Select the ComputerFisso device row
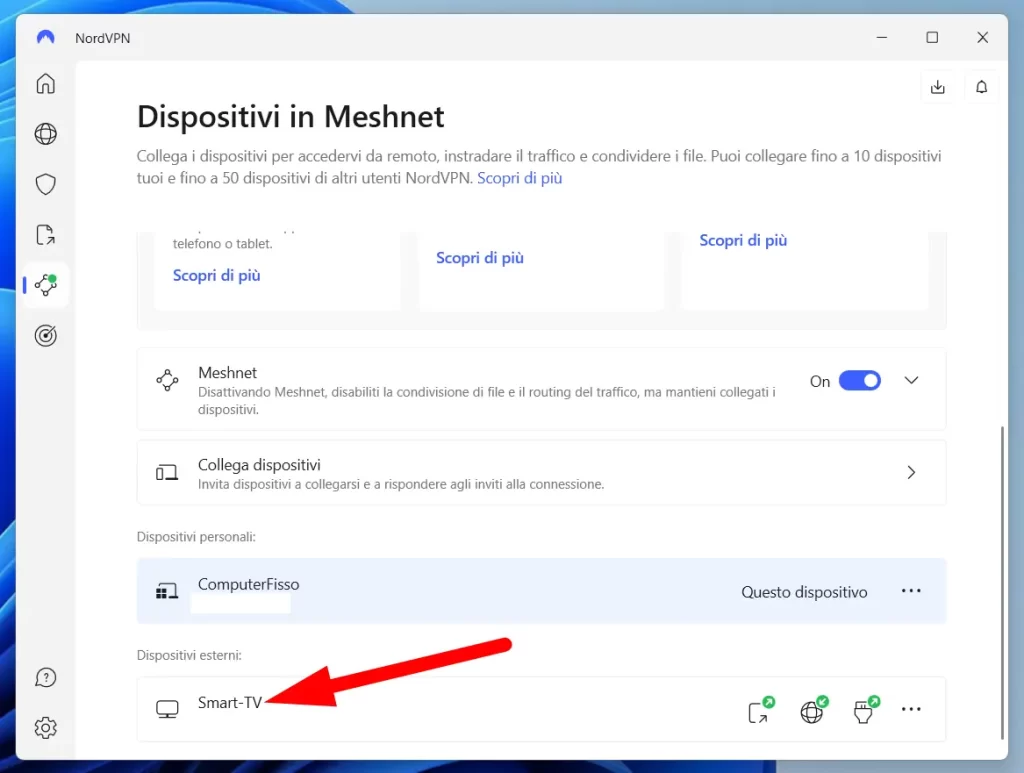The image size is (1024, 773). [x=541, y=591]
